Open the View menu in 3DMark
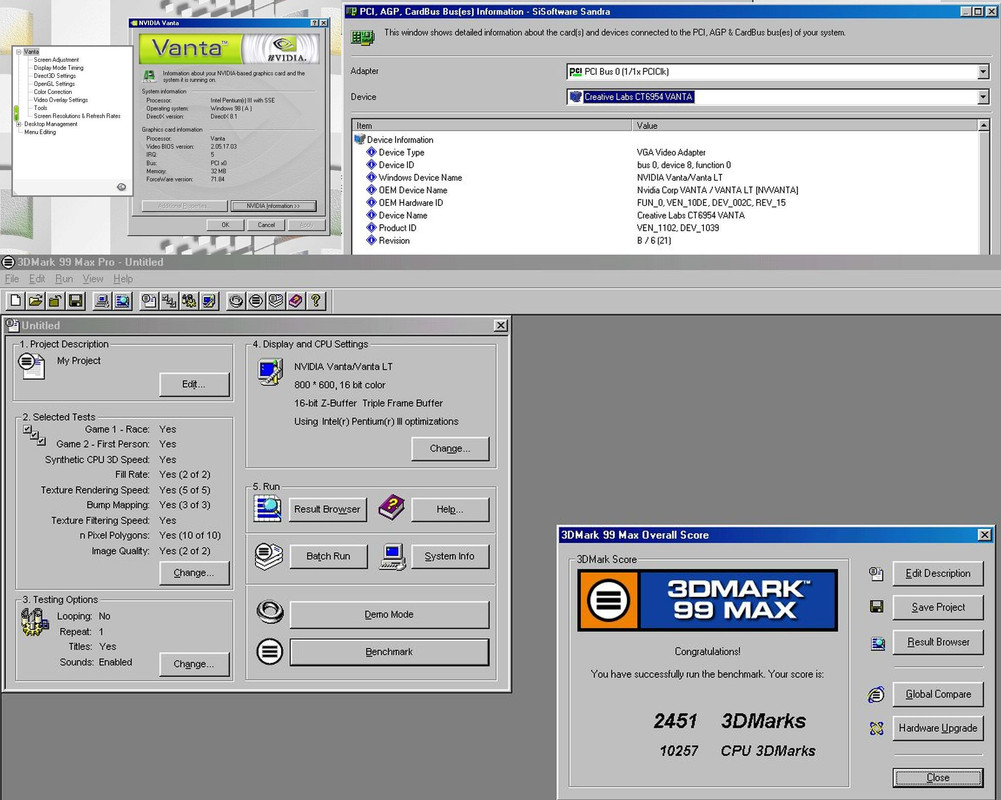Viewport: 1001px width, 800px height. [93, 279]
